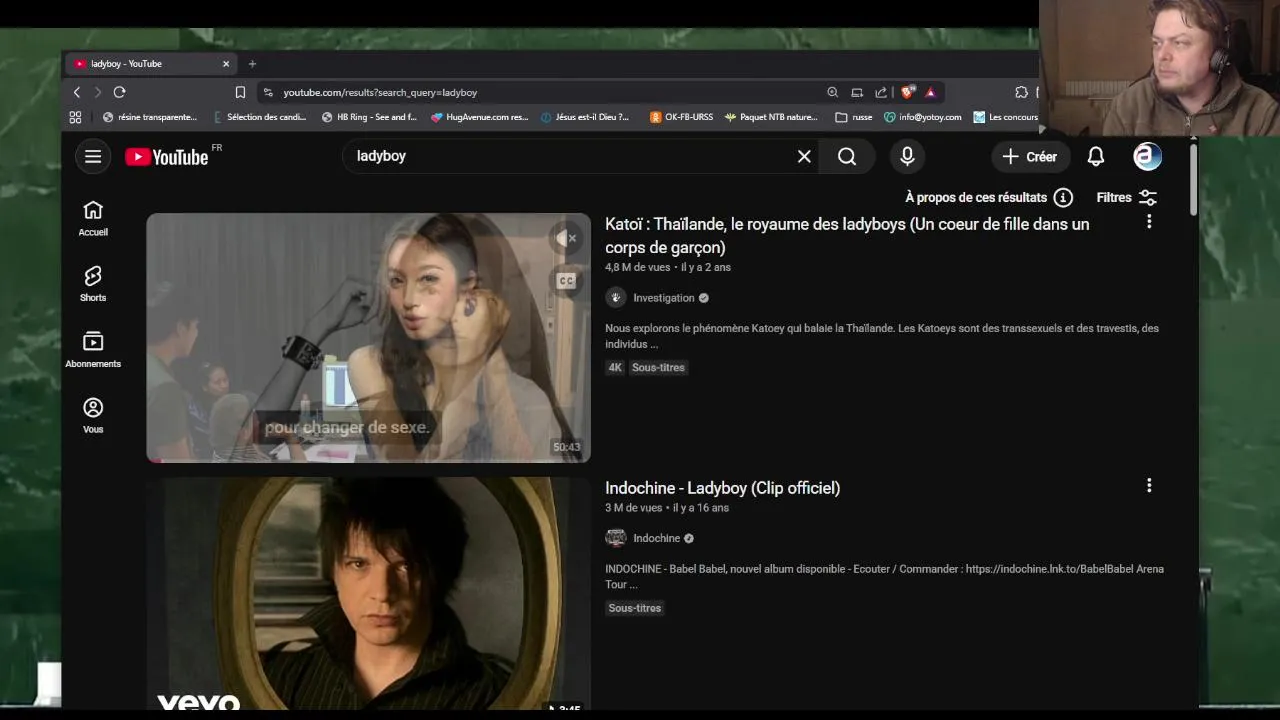Open the account avatar menu
Screen dimensions: 1280x720
click(1147, 156)
